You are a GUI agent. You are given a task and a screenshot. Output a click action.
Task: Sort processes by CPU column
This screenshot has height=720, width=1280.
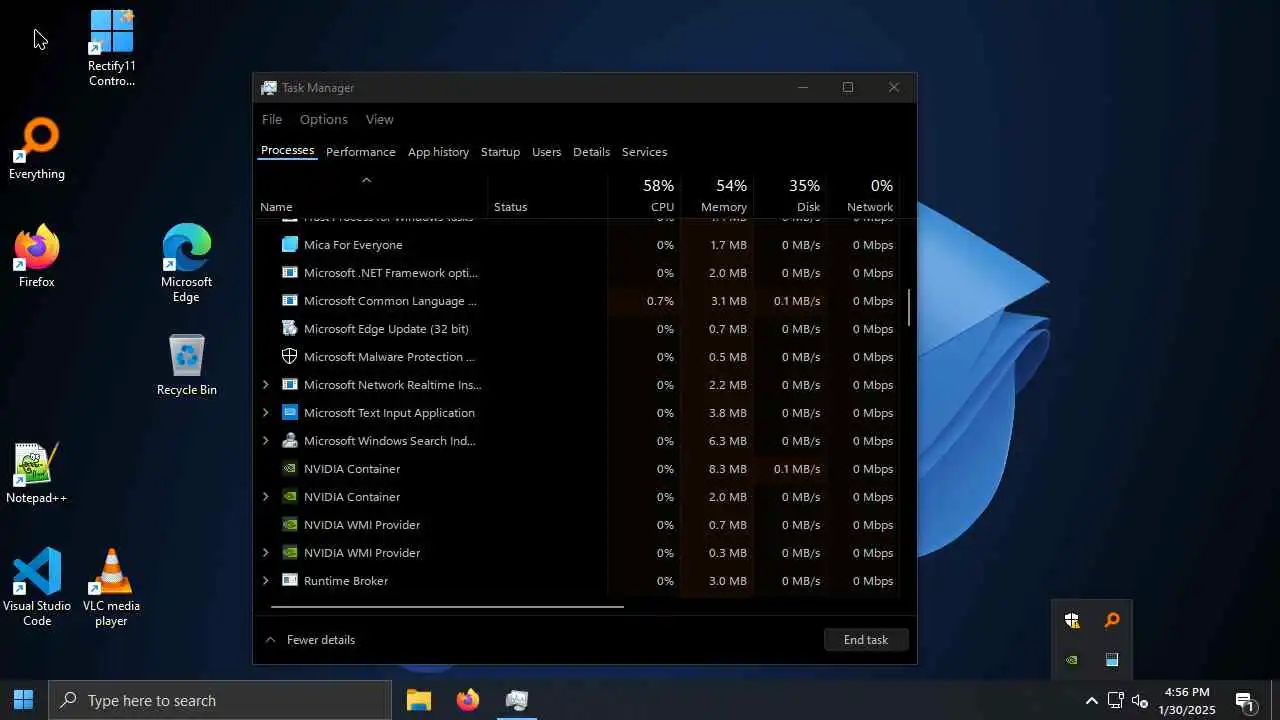click(x=644, y=195)
